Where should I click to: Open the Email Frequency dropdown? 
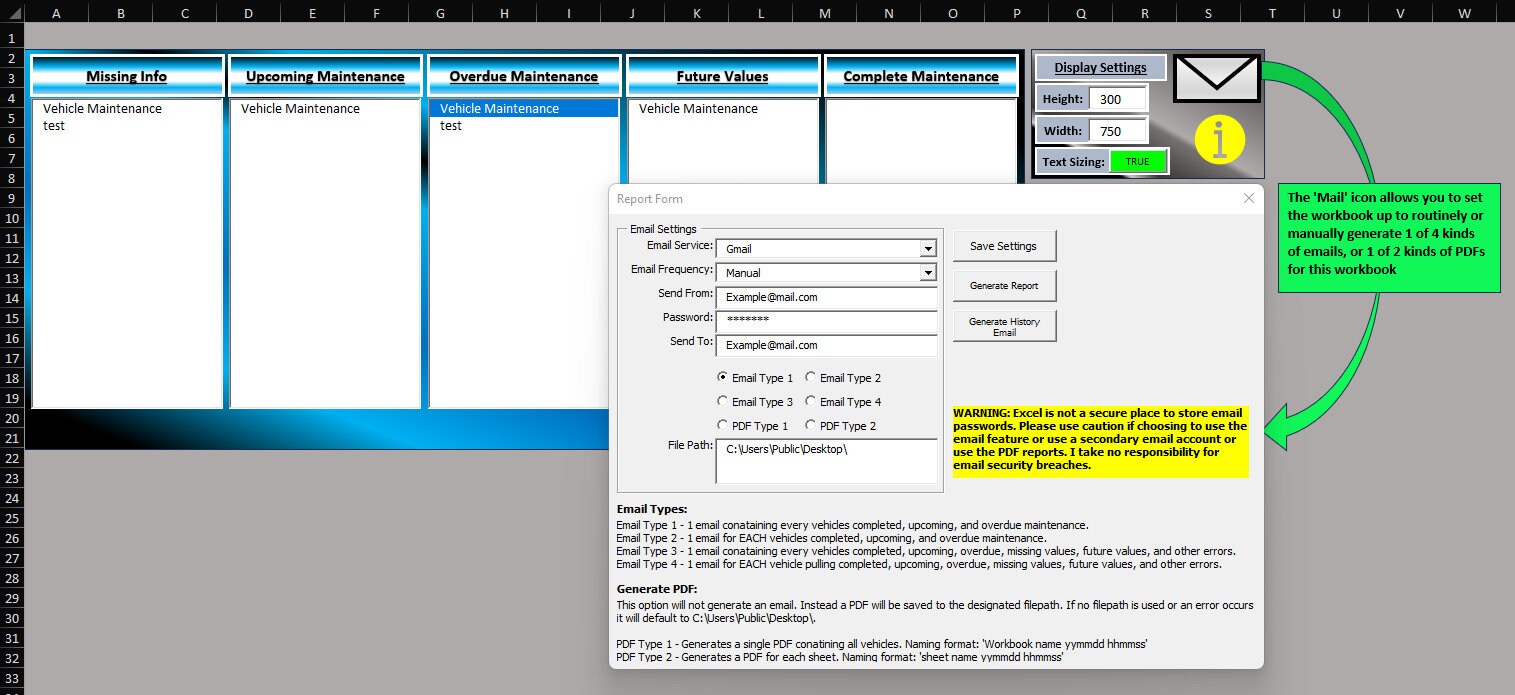[x=930, y=272]
